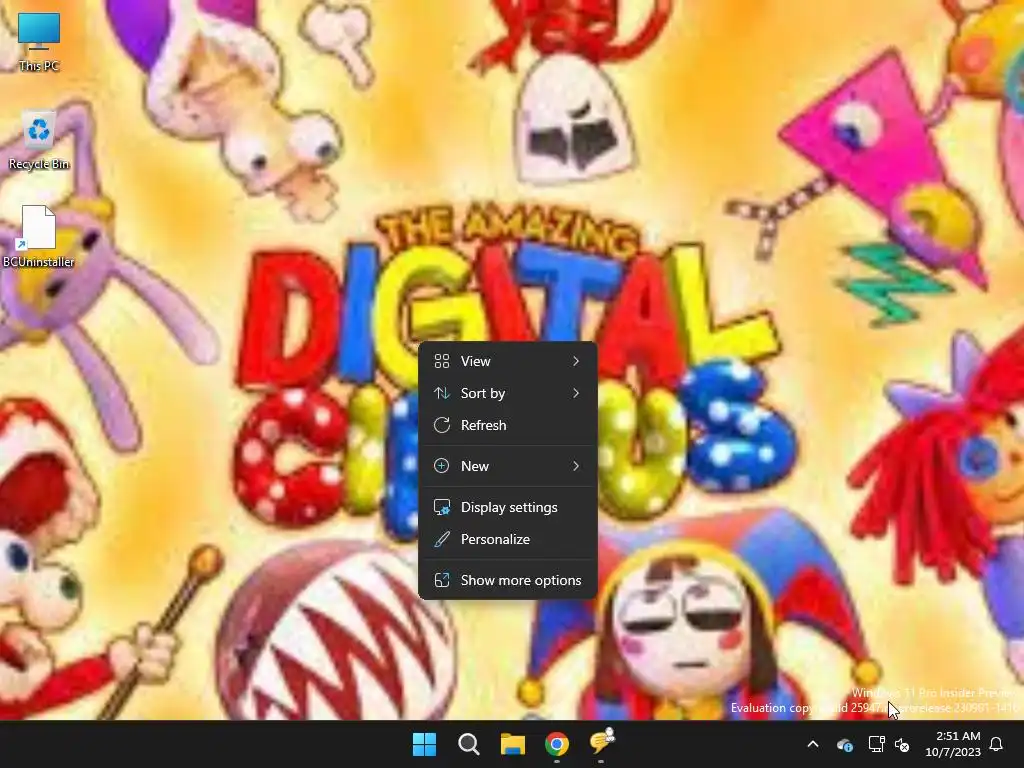Open the View submenu
Image resolution: width=1024 pixels, height=768 pixels.
coord(507,361)
